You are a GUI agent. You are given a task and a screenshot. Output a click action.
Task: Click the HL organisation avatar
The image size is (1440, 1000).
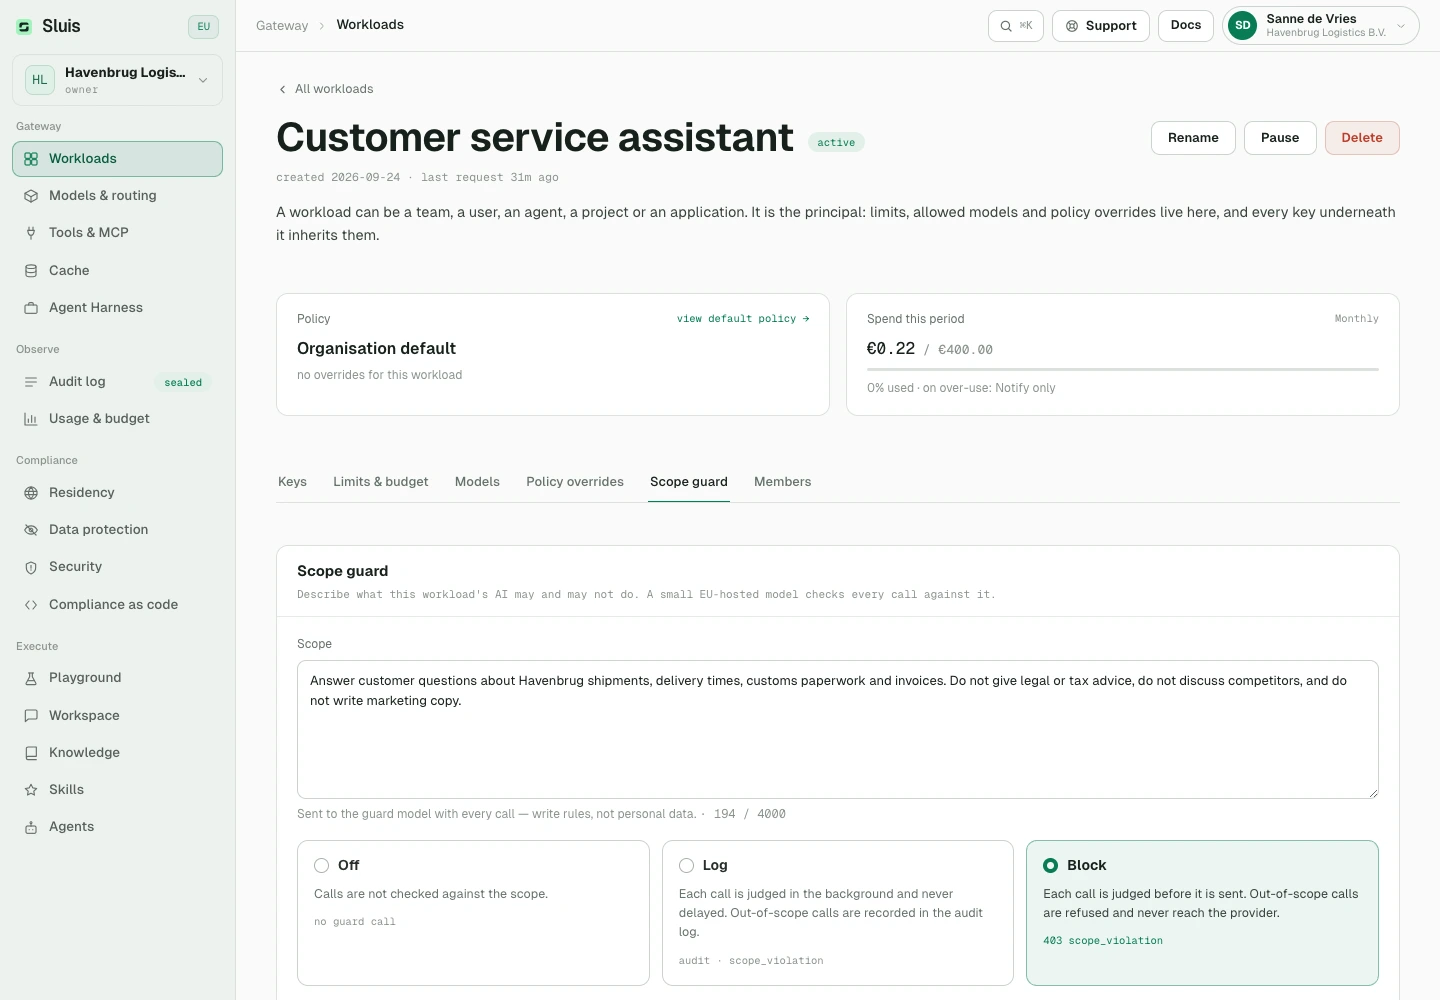(x=40, y=80)
